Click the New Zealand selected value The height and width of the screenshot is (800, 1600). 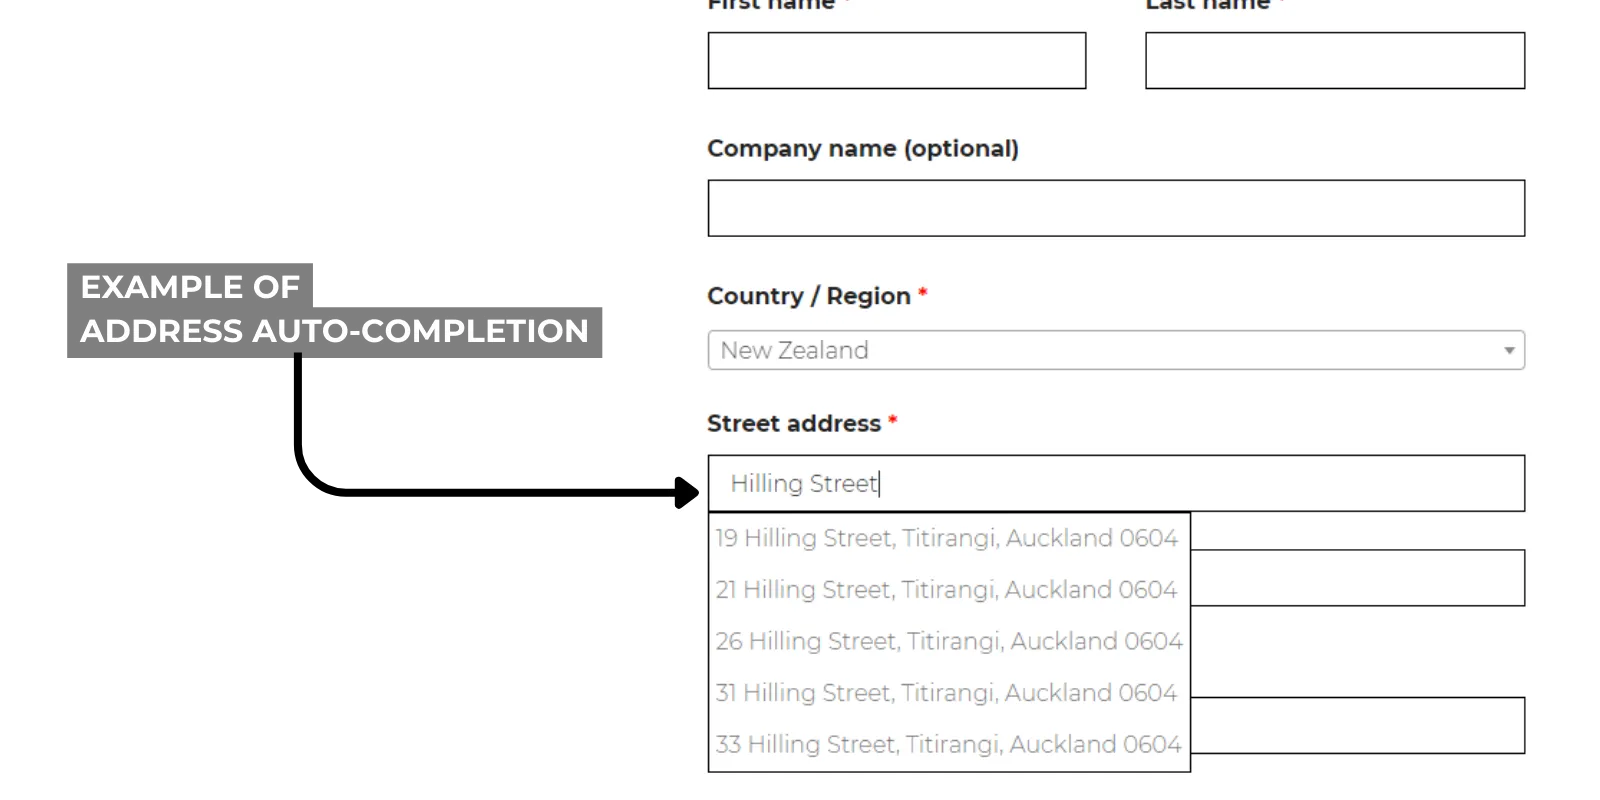tap(794, 350)
